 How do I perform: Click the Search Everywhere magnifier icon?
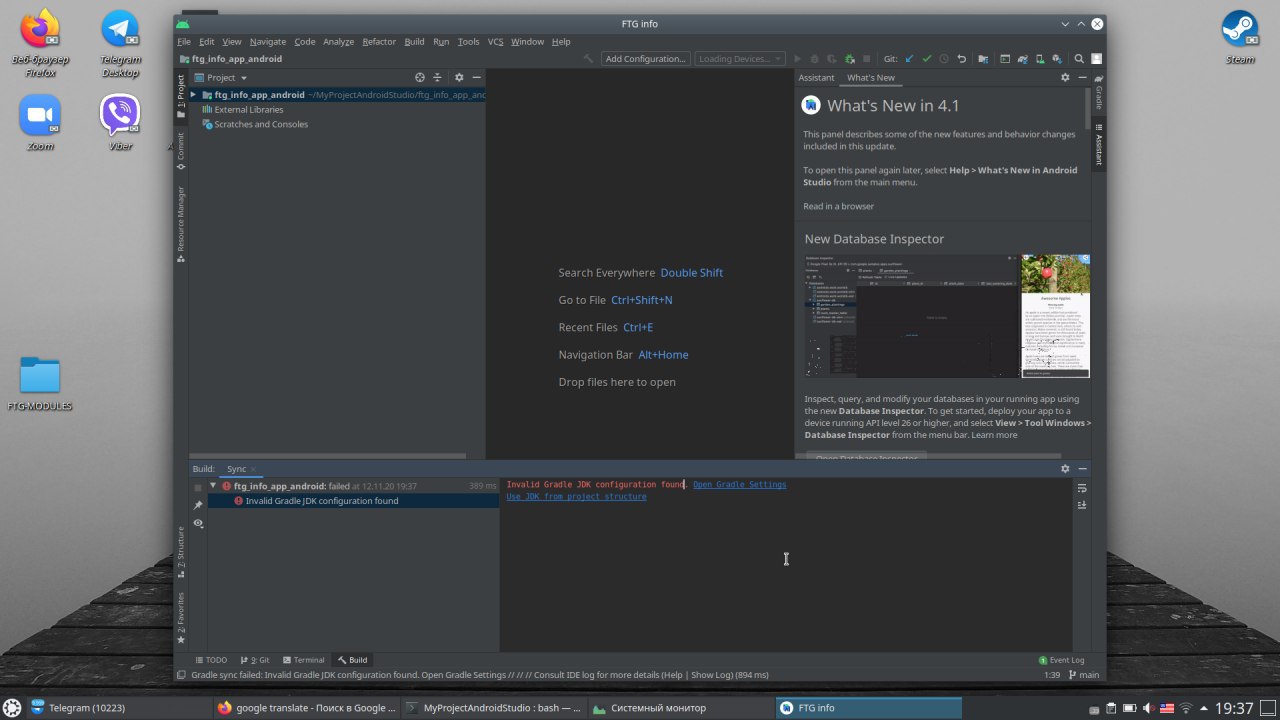pyautogui.click(x=1079, y=59)
